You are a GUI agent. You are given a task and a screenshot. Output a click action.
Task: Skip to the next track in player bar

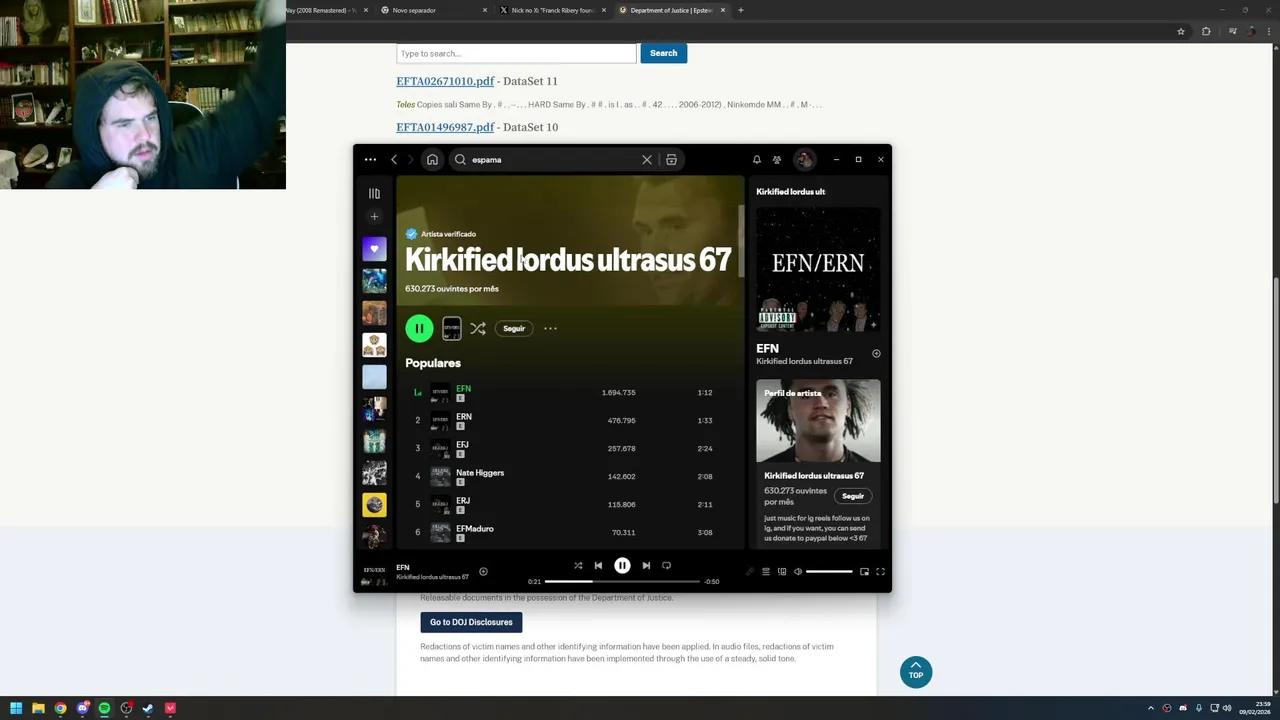646,566
